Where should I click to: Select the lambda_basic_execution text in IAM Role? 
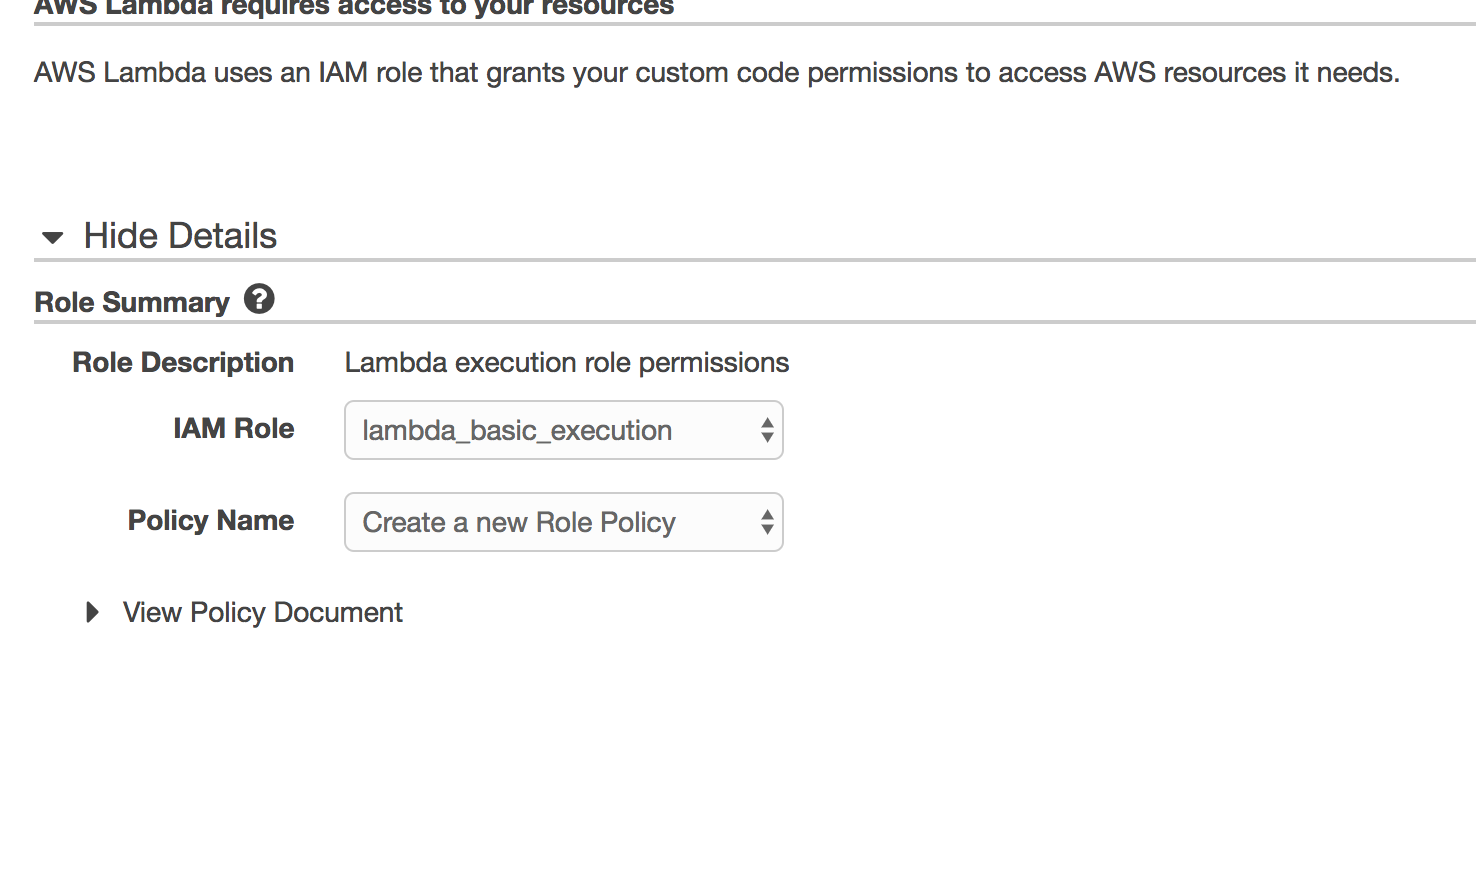[x=517, y=430]
